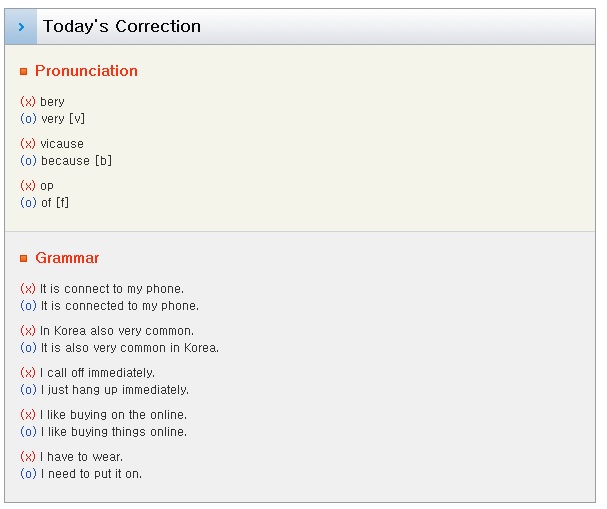Click the red (x) marker before bery

point(28,101)
